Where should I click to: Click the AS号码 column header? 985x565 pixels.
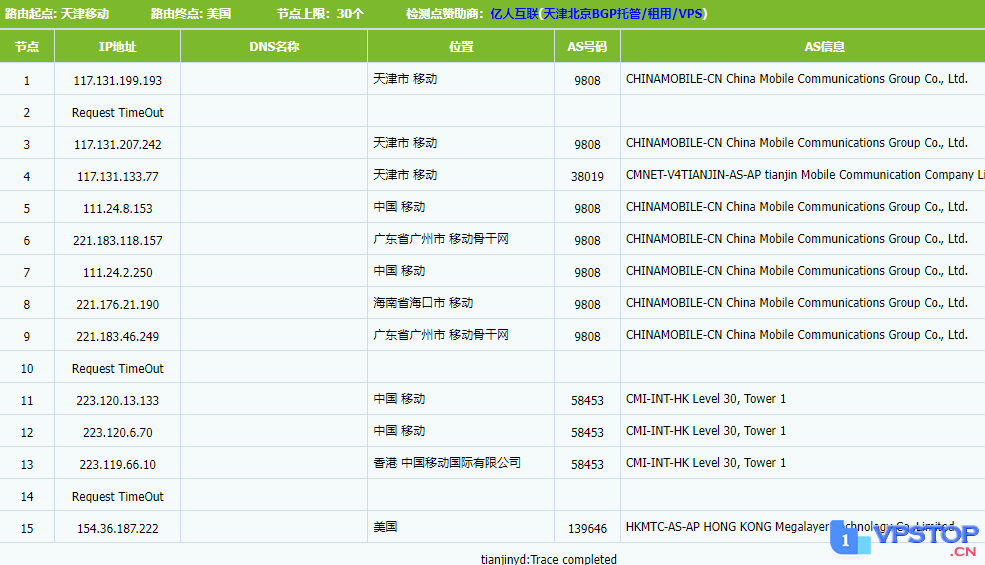coord(587,47)
